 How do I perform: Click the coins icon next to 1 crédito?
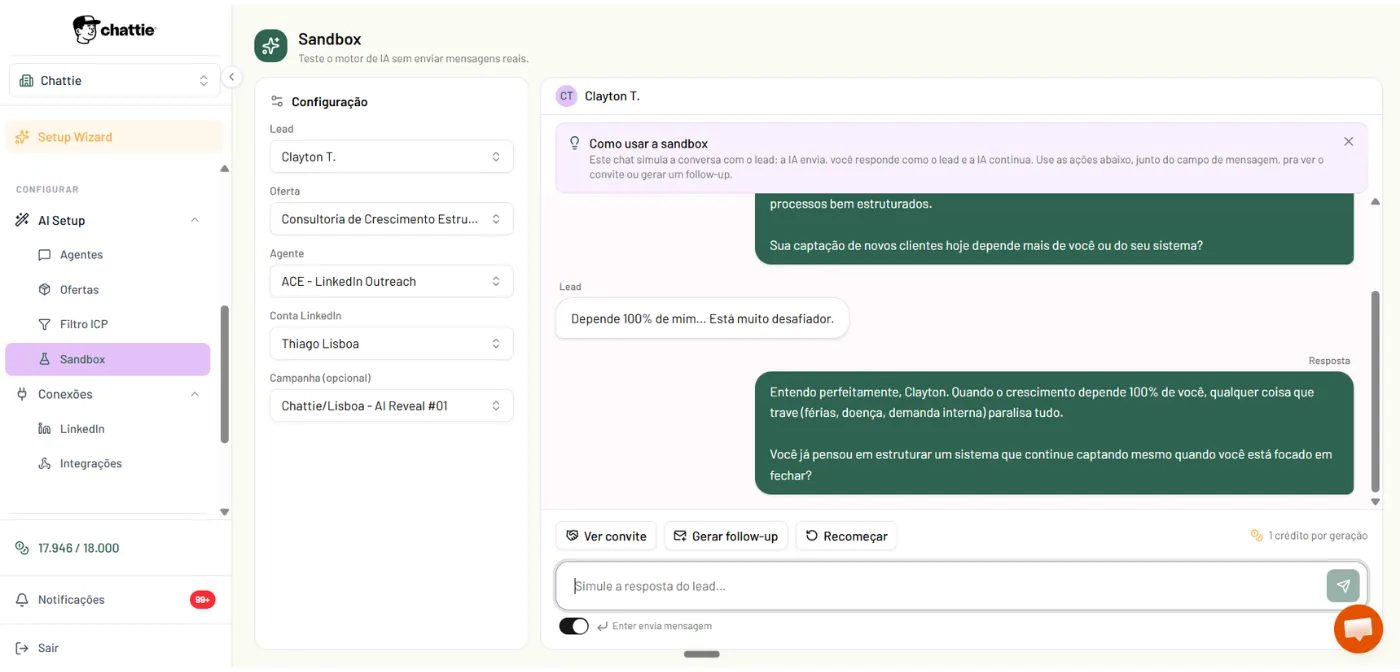1257,536
